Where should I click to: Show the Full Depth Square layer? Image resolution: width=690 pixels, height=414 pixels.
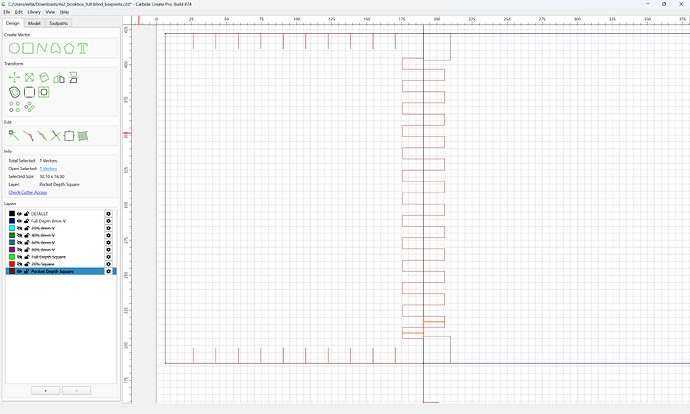19,257
